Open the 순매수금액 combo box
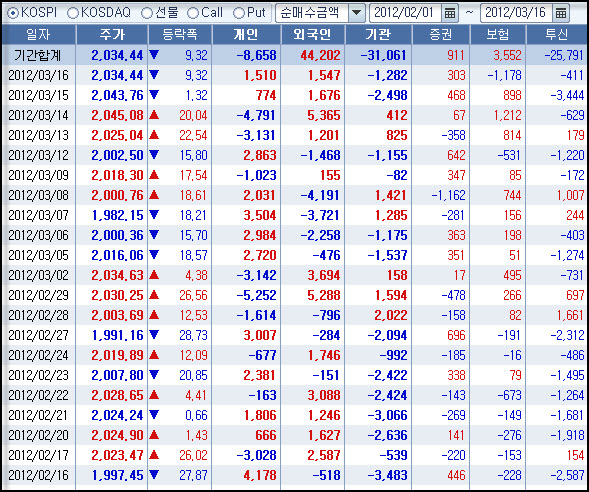Viewport: 589px width, 492px height. click(320, 13)
